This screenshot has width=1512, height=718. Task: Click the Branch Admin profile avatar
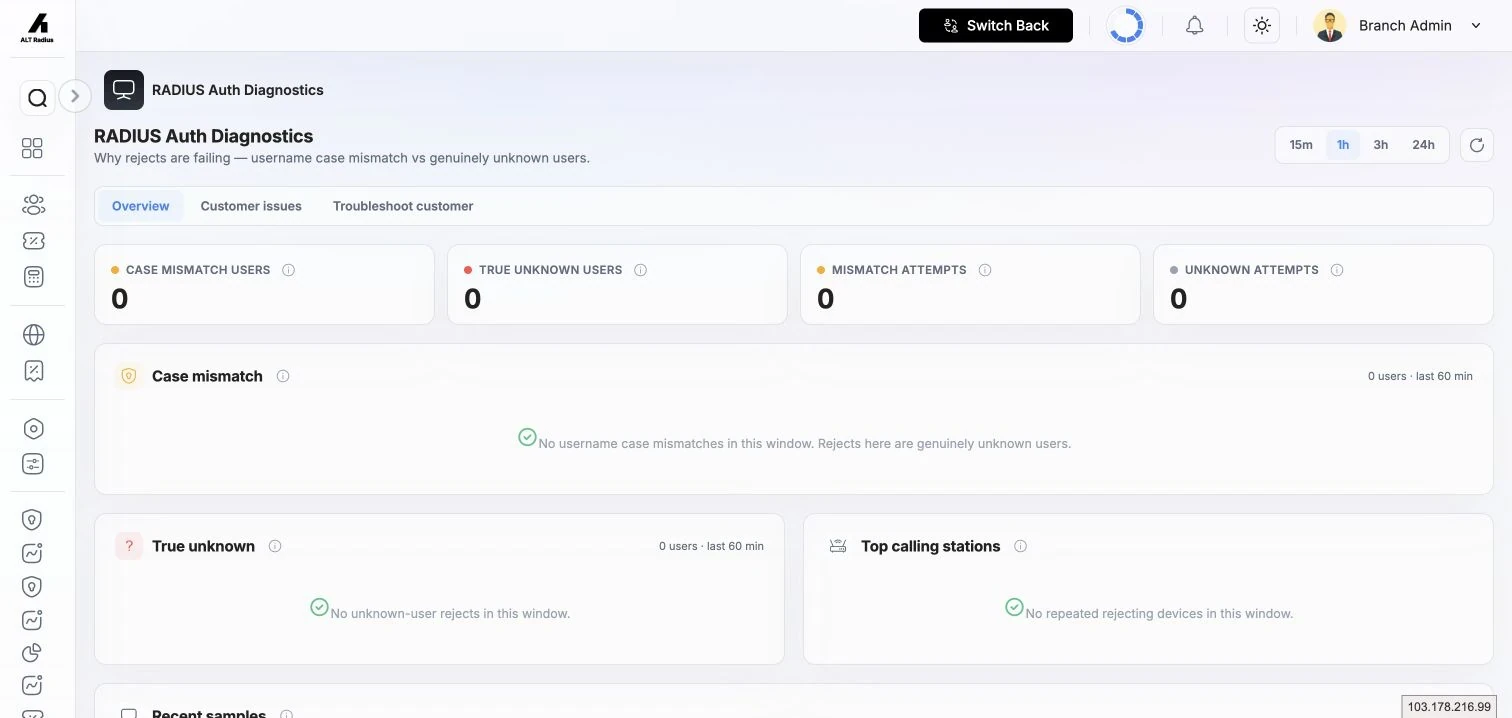click(x=1330, y=26)
